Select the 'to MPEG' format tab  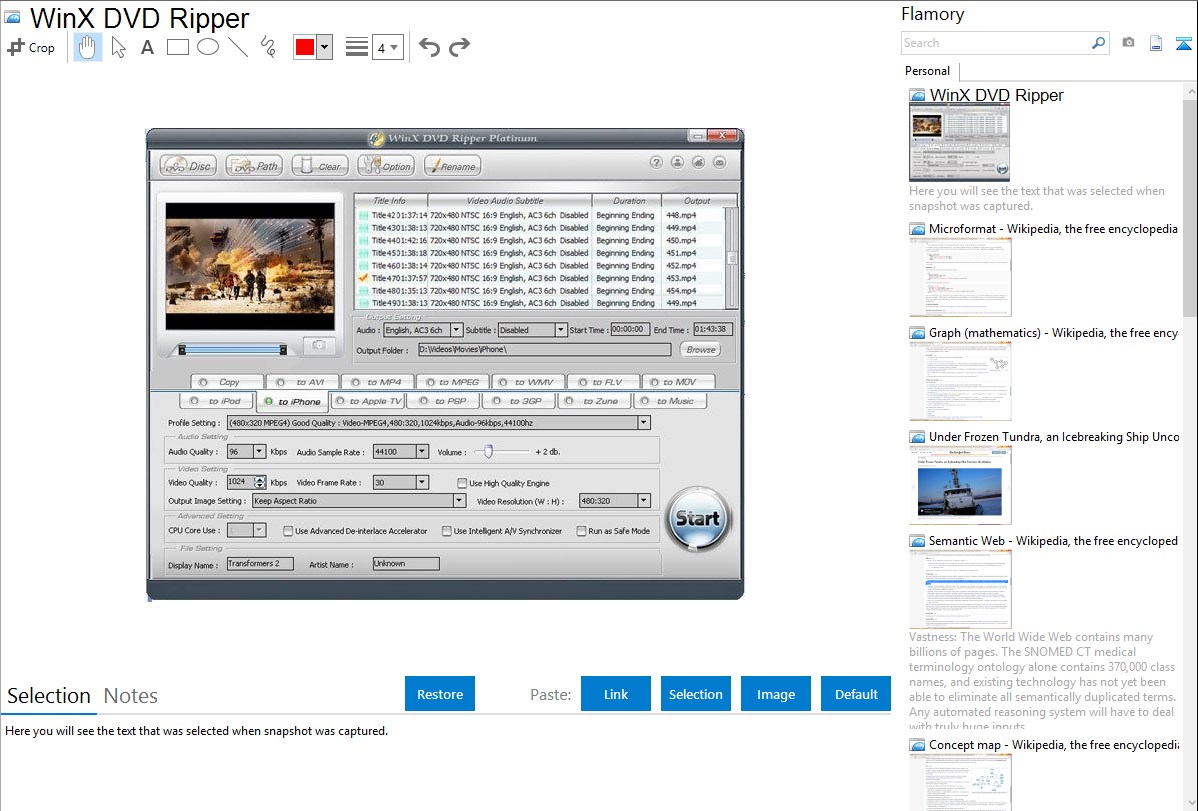click(453, 381)
